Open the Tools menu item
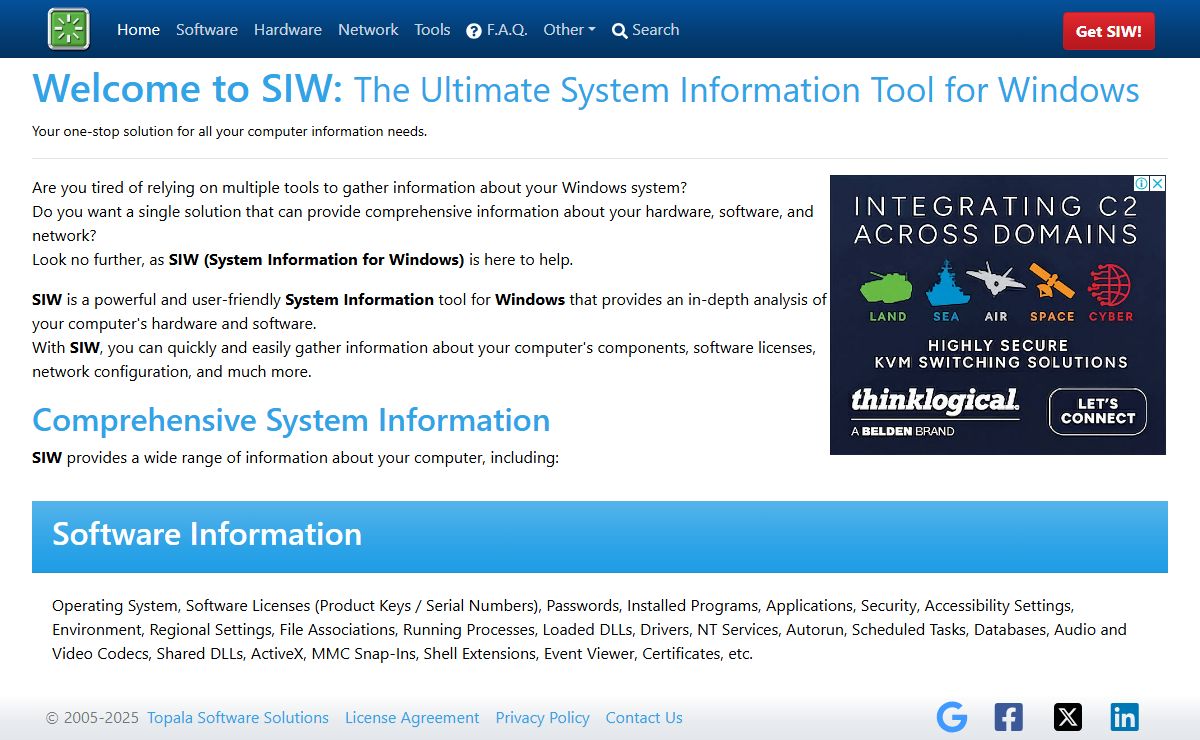This screenshot has width=1200, height=740. coord(432,30)
